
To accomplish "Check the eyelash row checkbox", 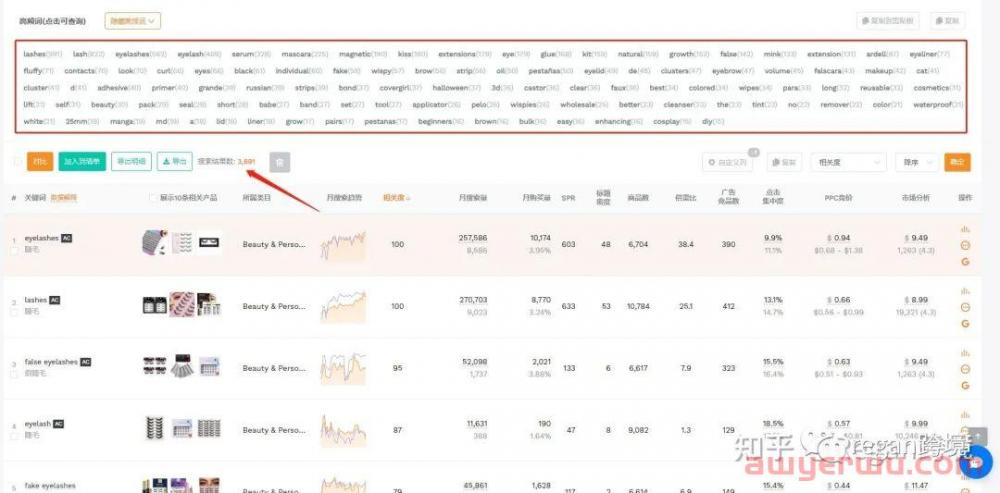I will (x=14, y=436).
